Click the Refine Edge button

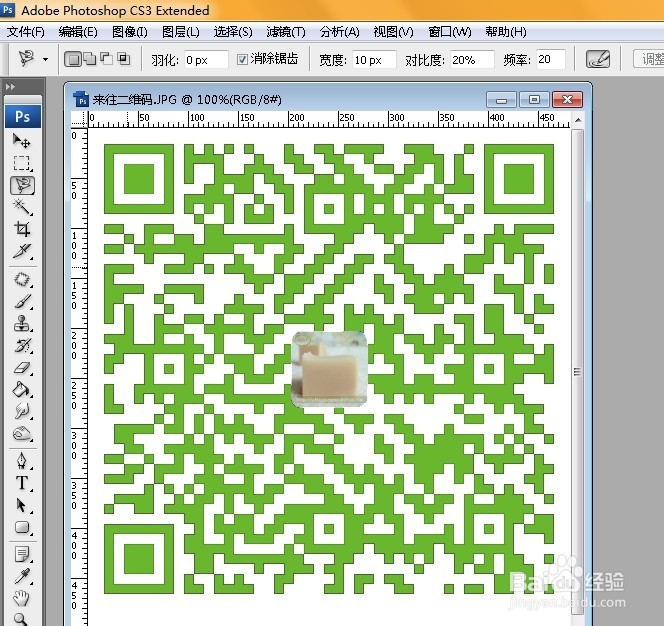coord(649,59)
